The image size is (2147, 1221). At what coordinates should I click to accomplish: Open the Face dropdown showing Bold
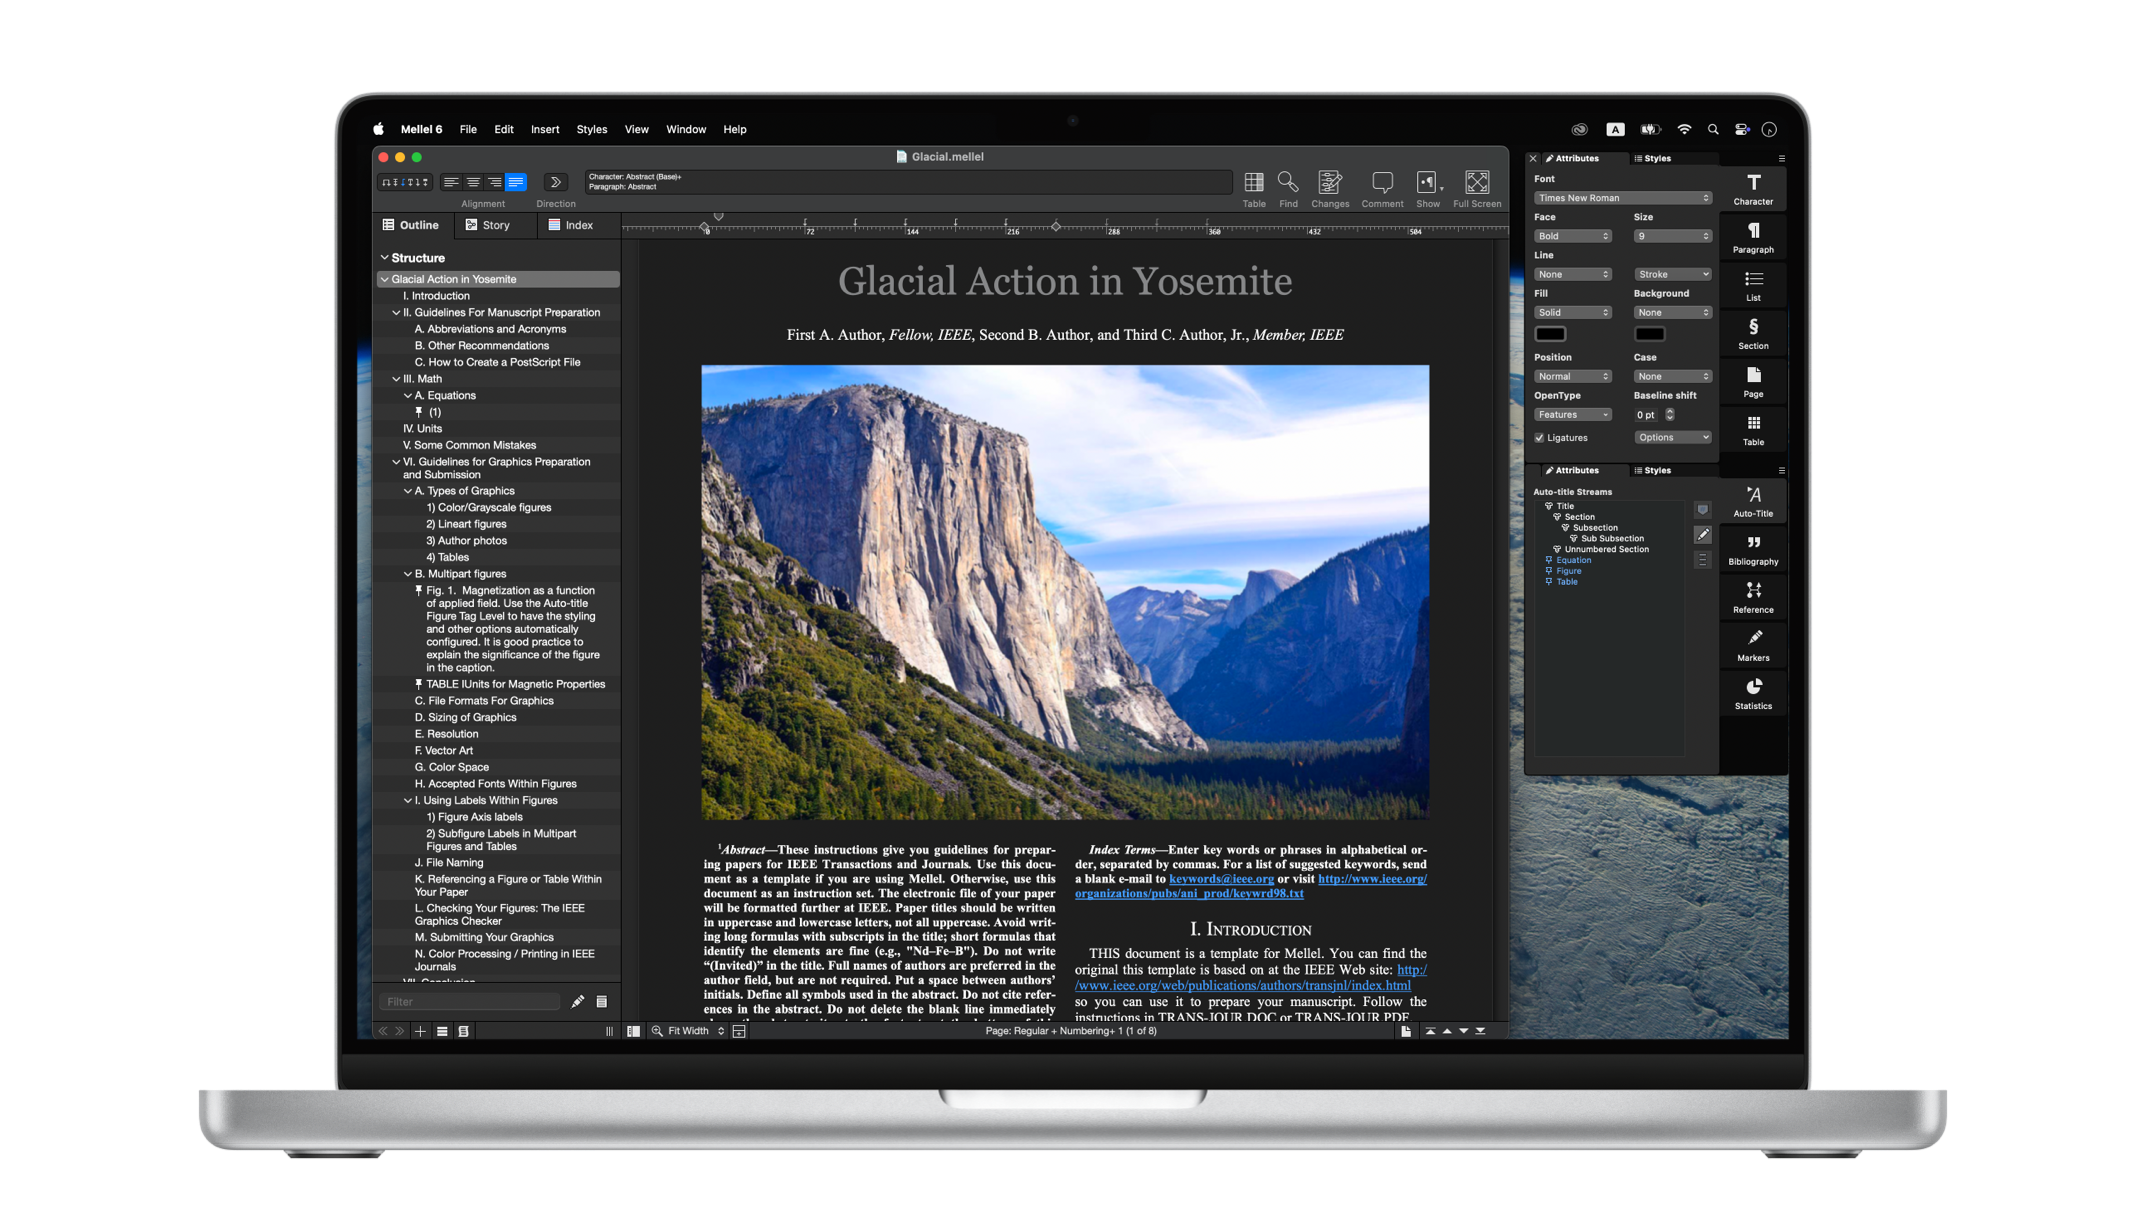point(1573,236)
